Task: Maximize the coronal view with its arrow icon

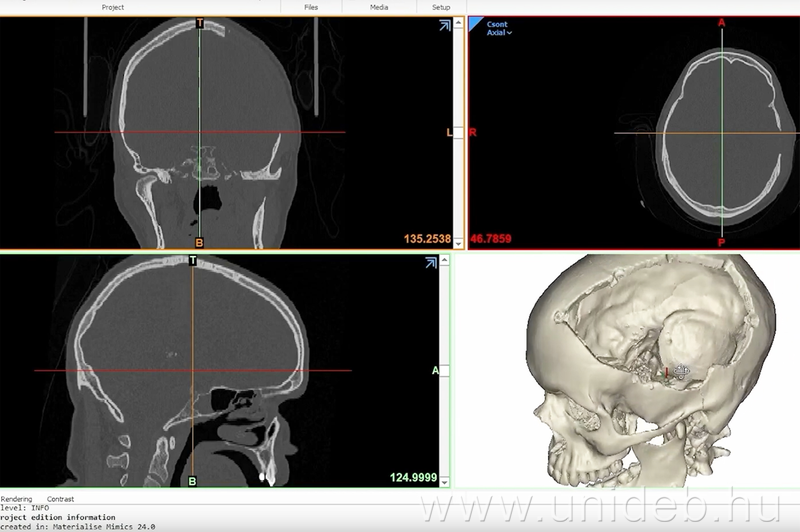Action: [443, 27]
